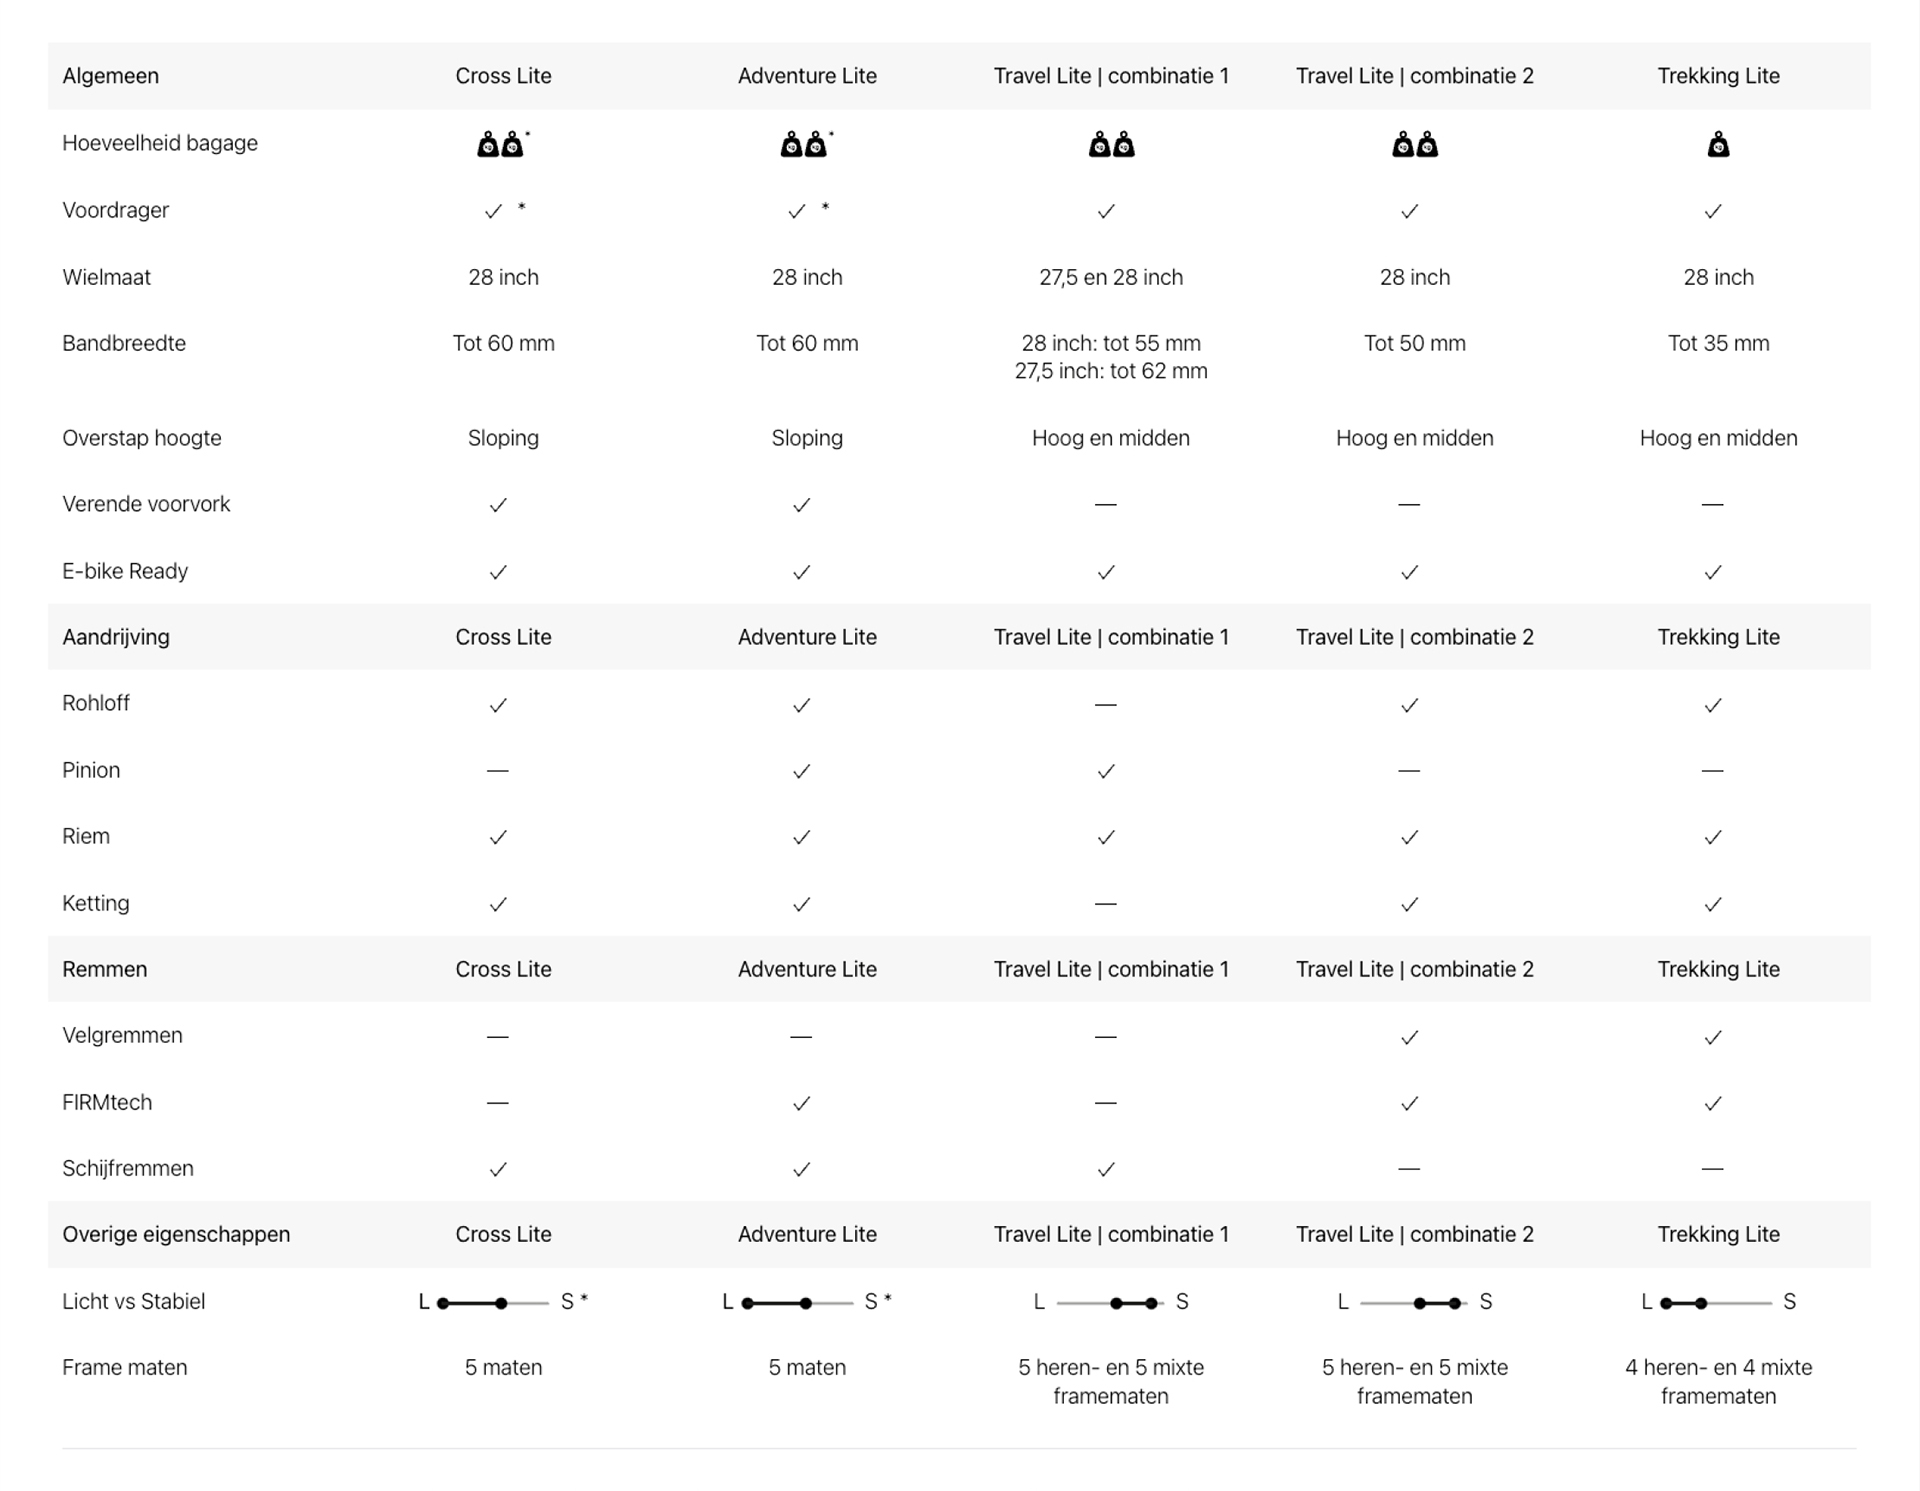The height and width of the screenshot is (1491, 1920).
Task: Click Pinion dash icon for Cross Lite
Action: click(498, 771)
